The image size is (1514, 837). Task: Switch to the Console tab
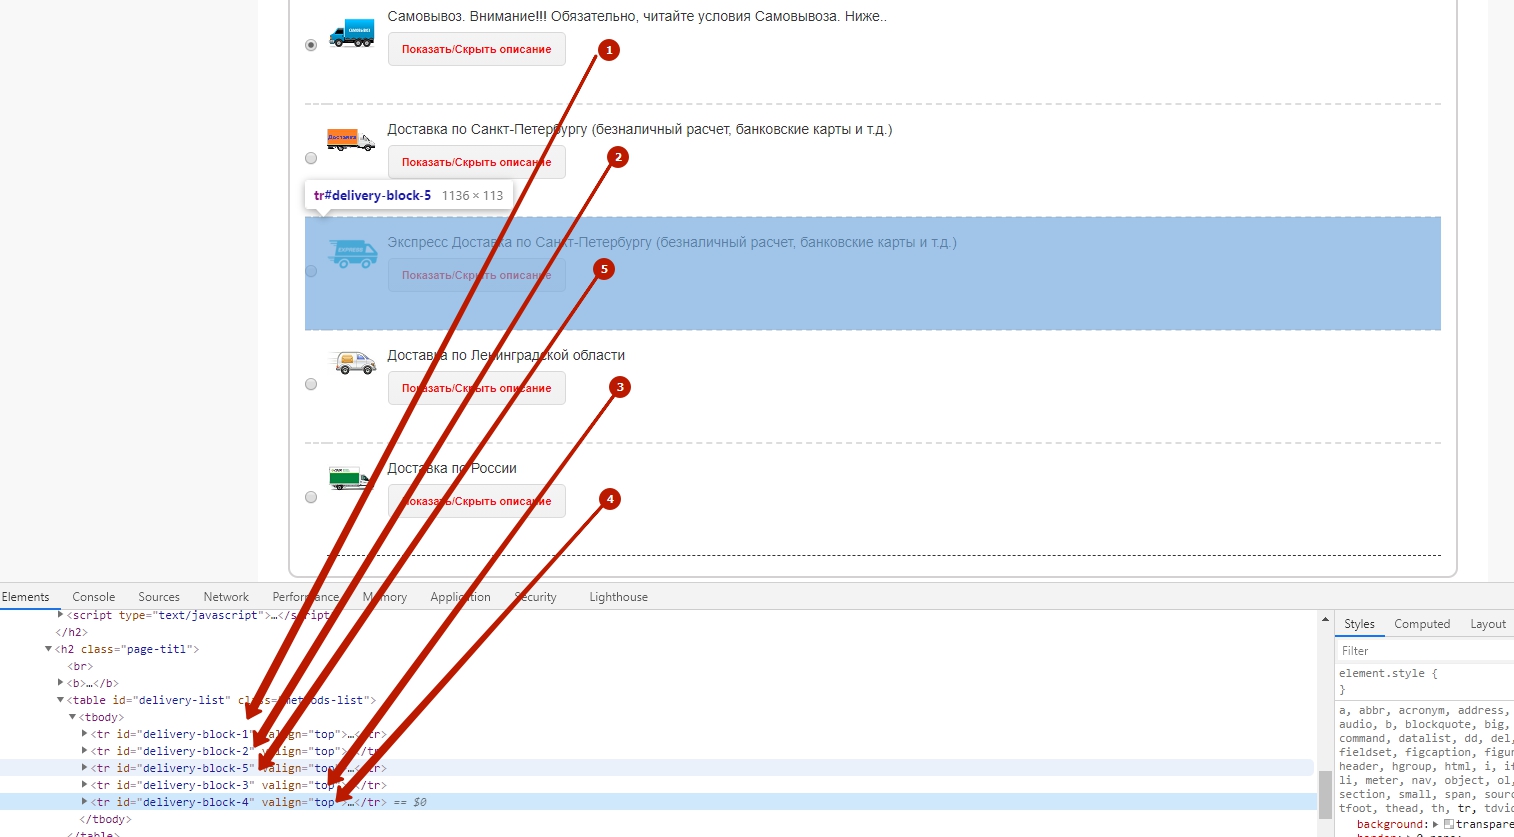click(93, 597)
